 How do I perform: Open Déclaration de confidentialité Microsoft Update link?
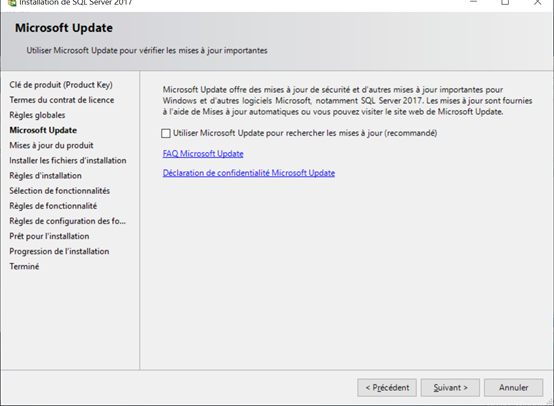[249, 173]
